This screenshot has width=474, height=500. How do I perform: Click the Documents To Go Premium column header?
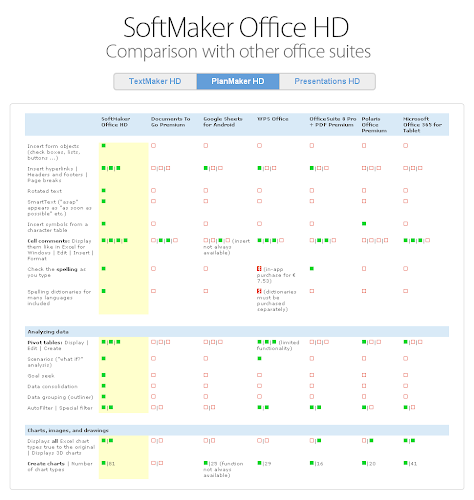pyautogui.click(x=171, y=122)
